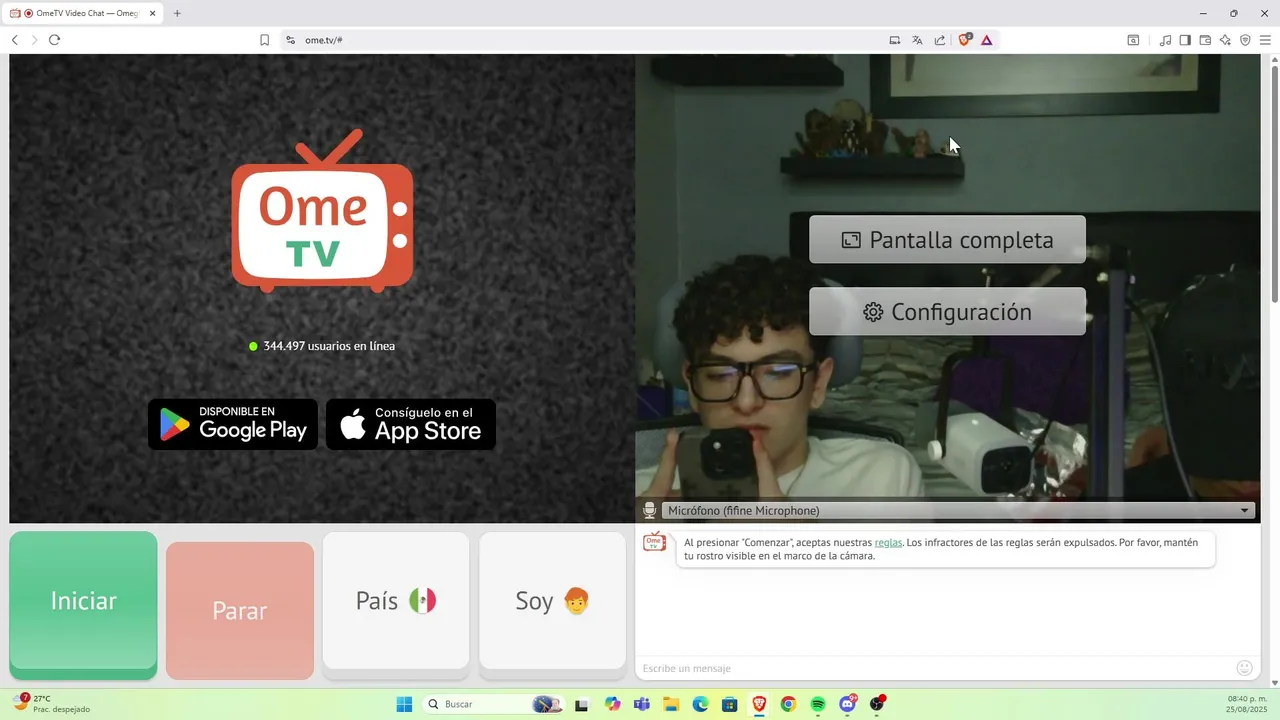The width and height of the screenshot is (1280, 720).
Task: Open Microsoft Edge from taskbar
Action: [700, 704]
